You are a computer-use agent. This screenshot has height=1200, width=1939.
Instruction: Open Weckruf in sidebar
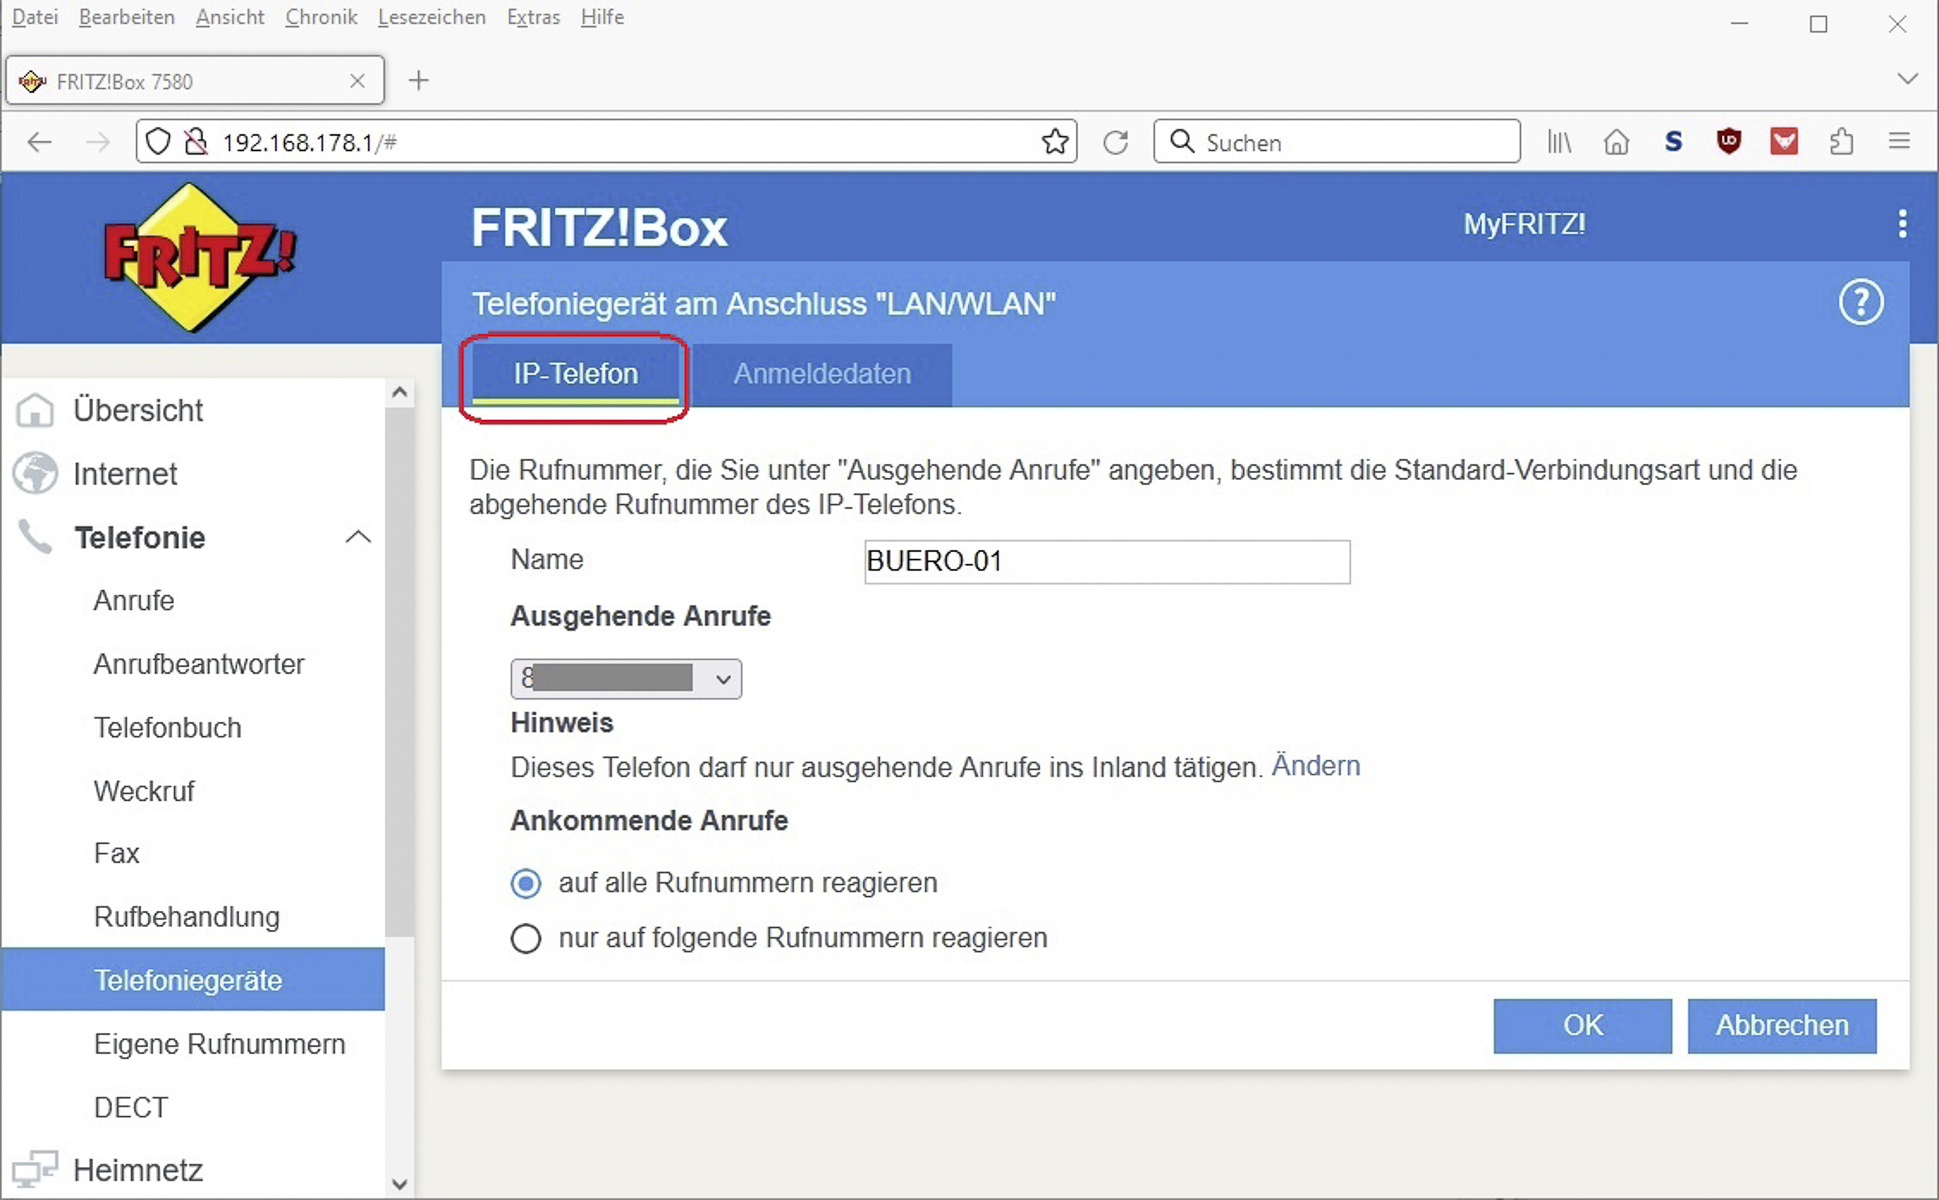point(144,791)
